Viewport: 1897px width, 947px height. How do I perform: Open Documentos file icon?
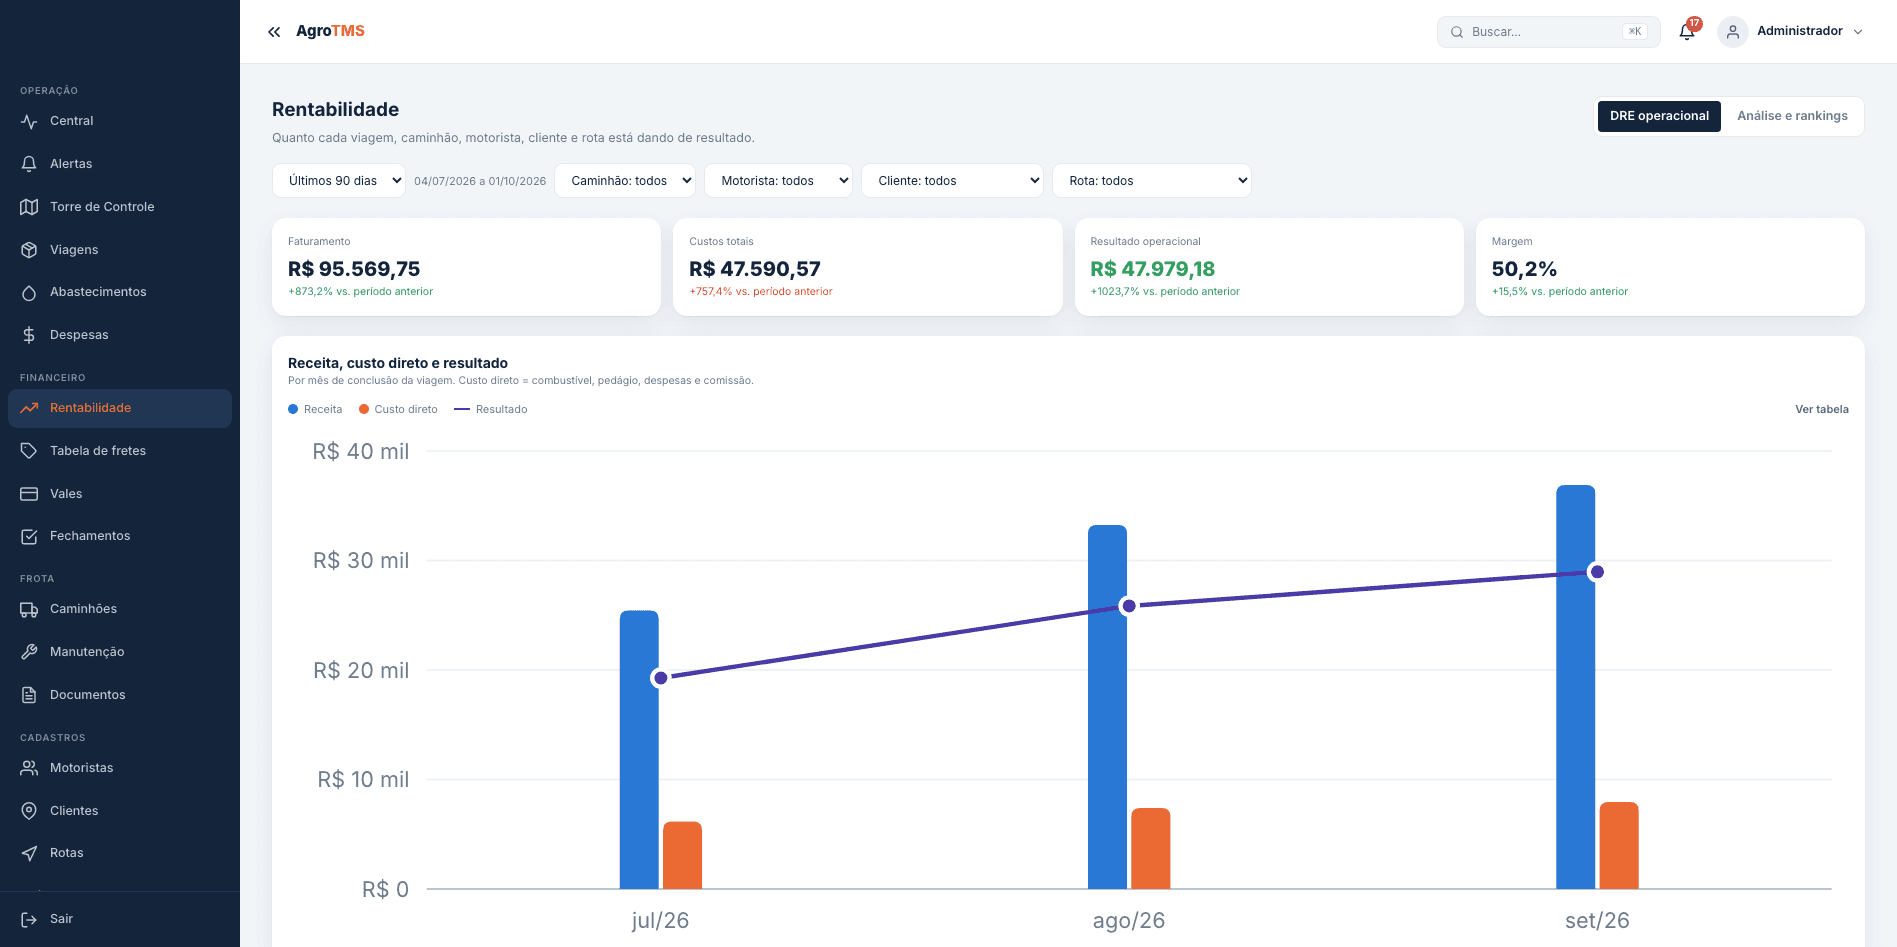pyautogui.click(x=29, y=695)
